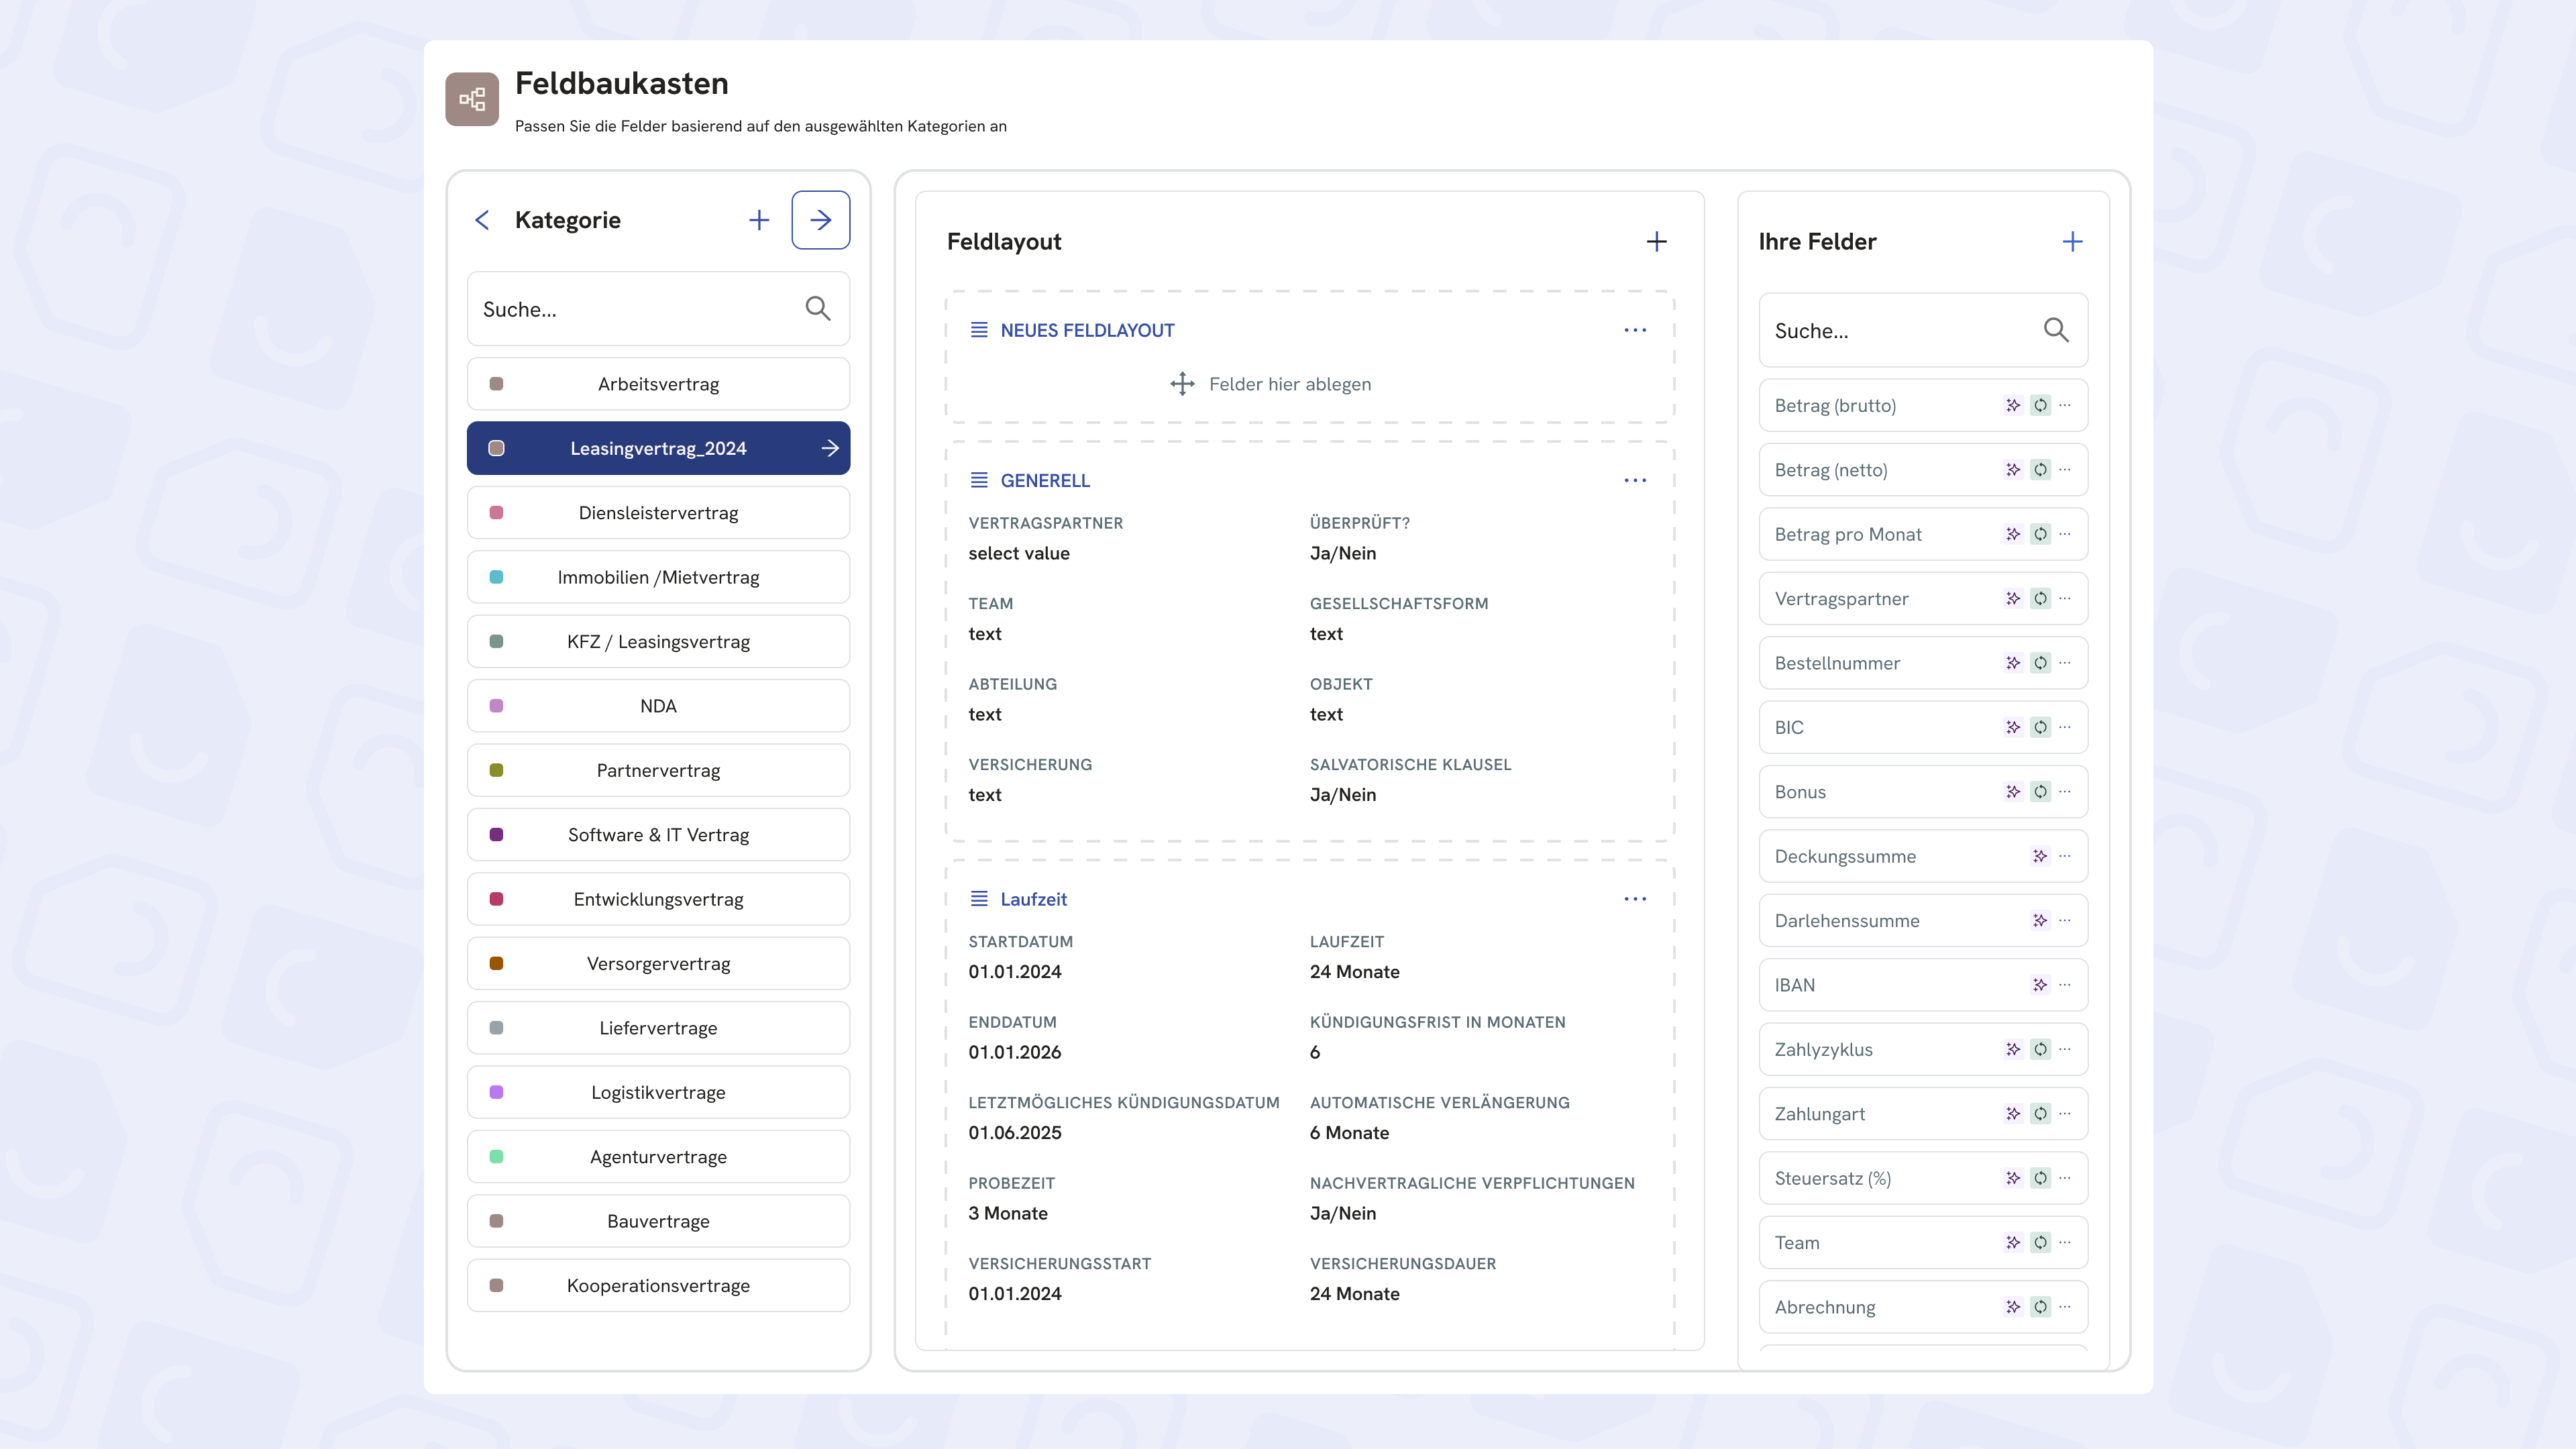
Task: Click the plus icon in the Feldlayout header
Action: (1656, 242)
